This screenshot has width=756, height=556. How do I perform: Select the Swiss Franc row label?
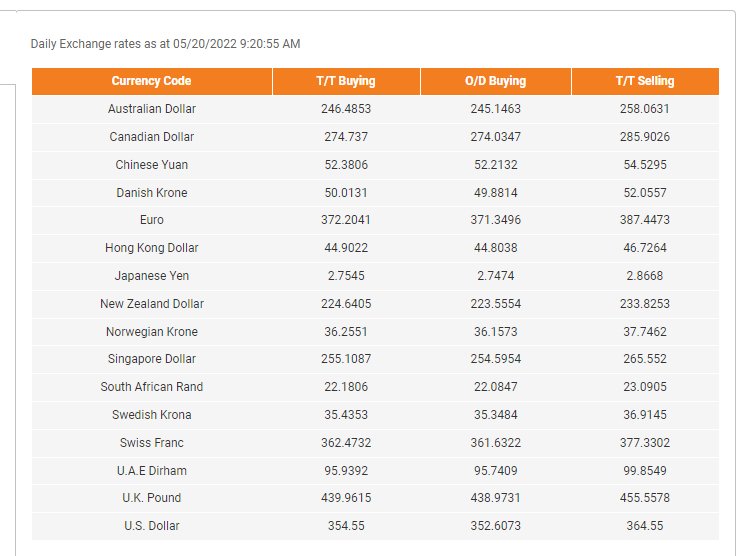click(152, 443)
